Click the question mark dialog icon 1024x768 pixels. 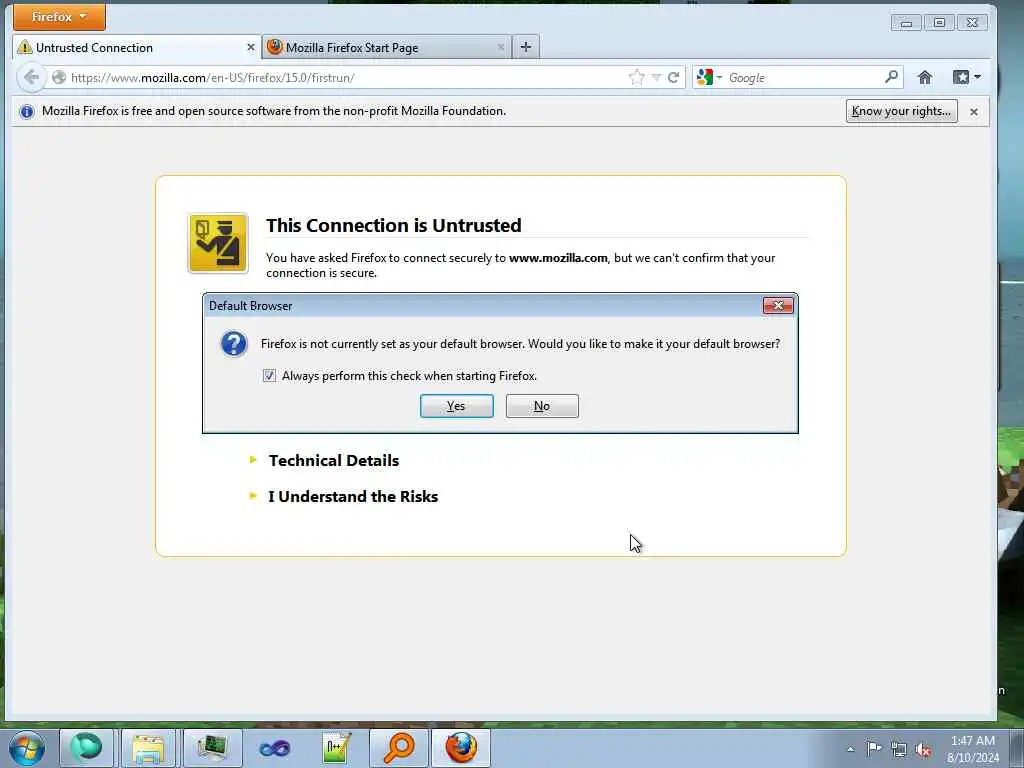(x=234, y=344)
